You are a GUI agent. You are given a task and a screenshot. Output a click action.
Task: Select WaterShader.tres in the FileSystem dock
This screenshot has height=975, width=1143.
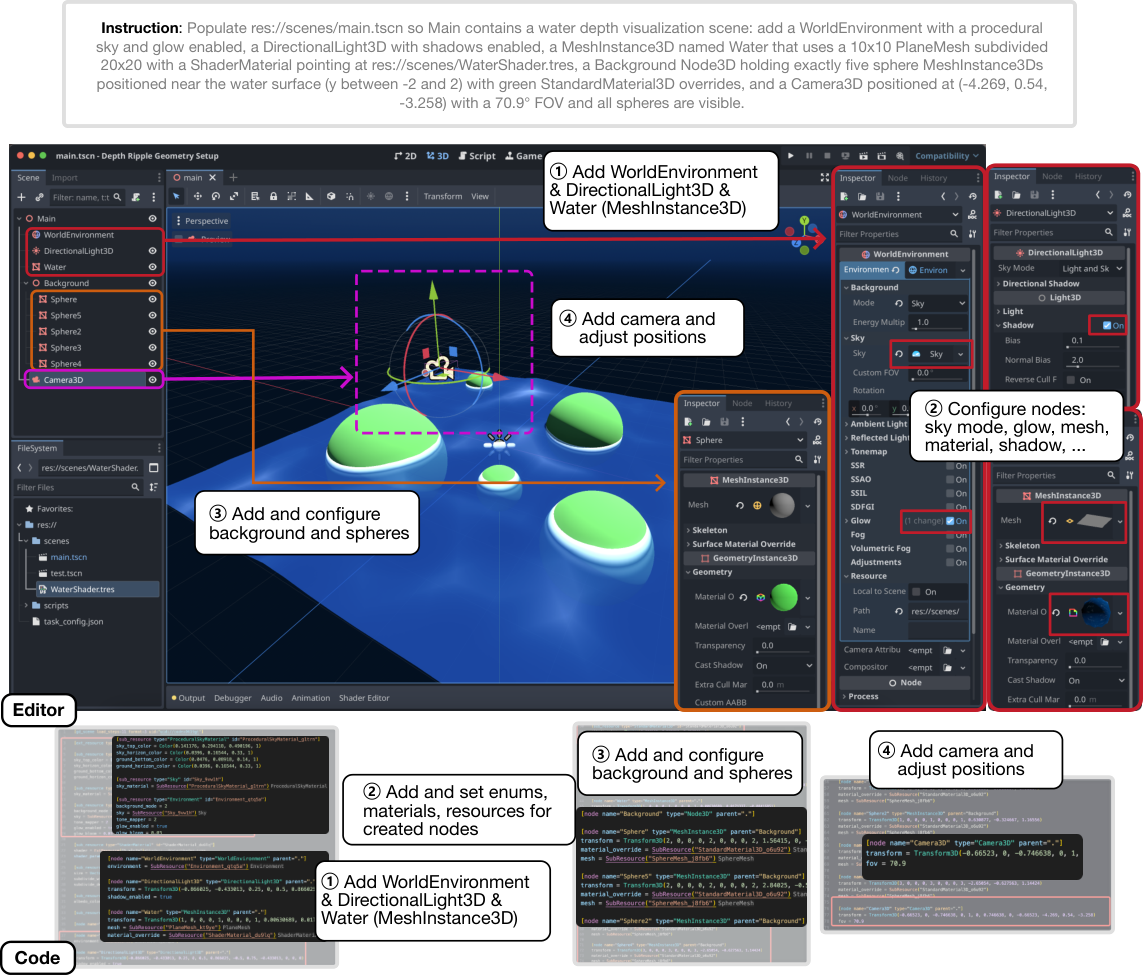[x=81, y=589]
